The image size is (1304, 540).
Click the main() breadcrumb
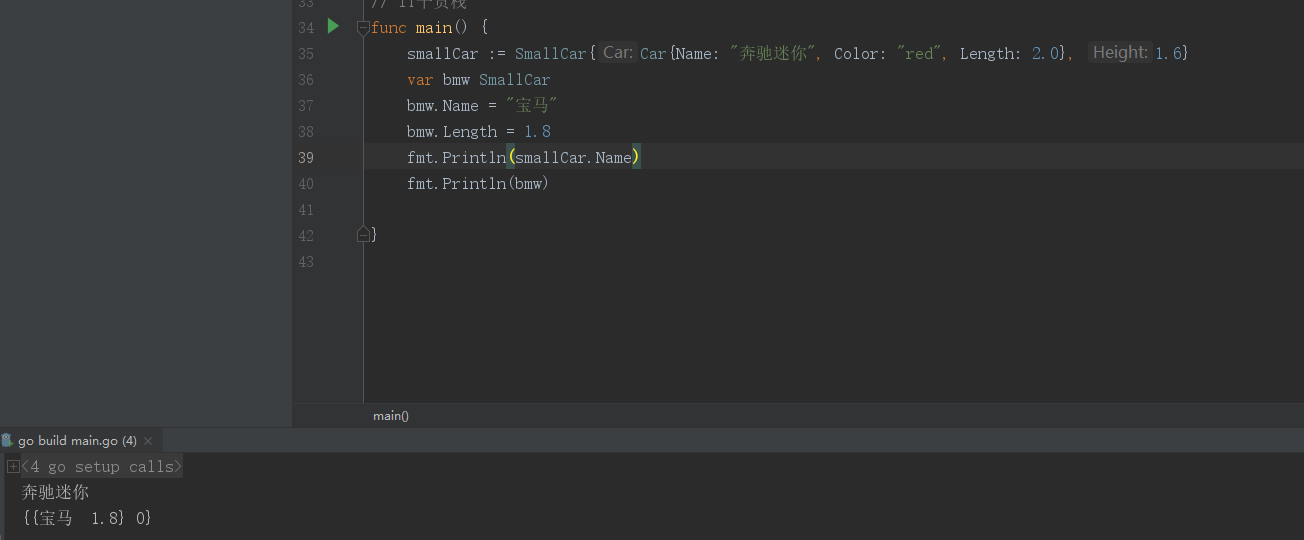click(391, 416)
